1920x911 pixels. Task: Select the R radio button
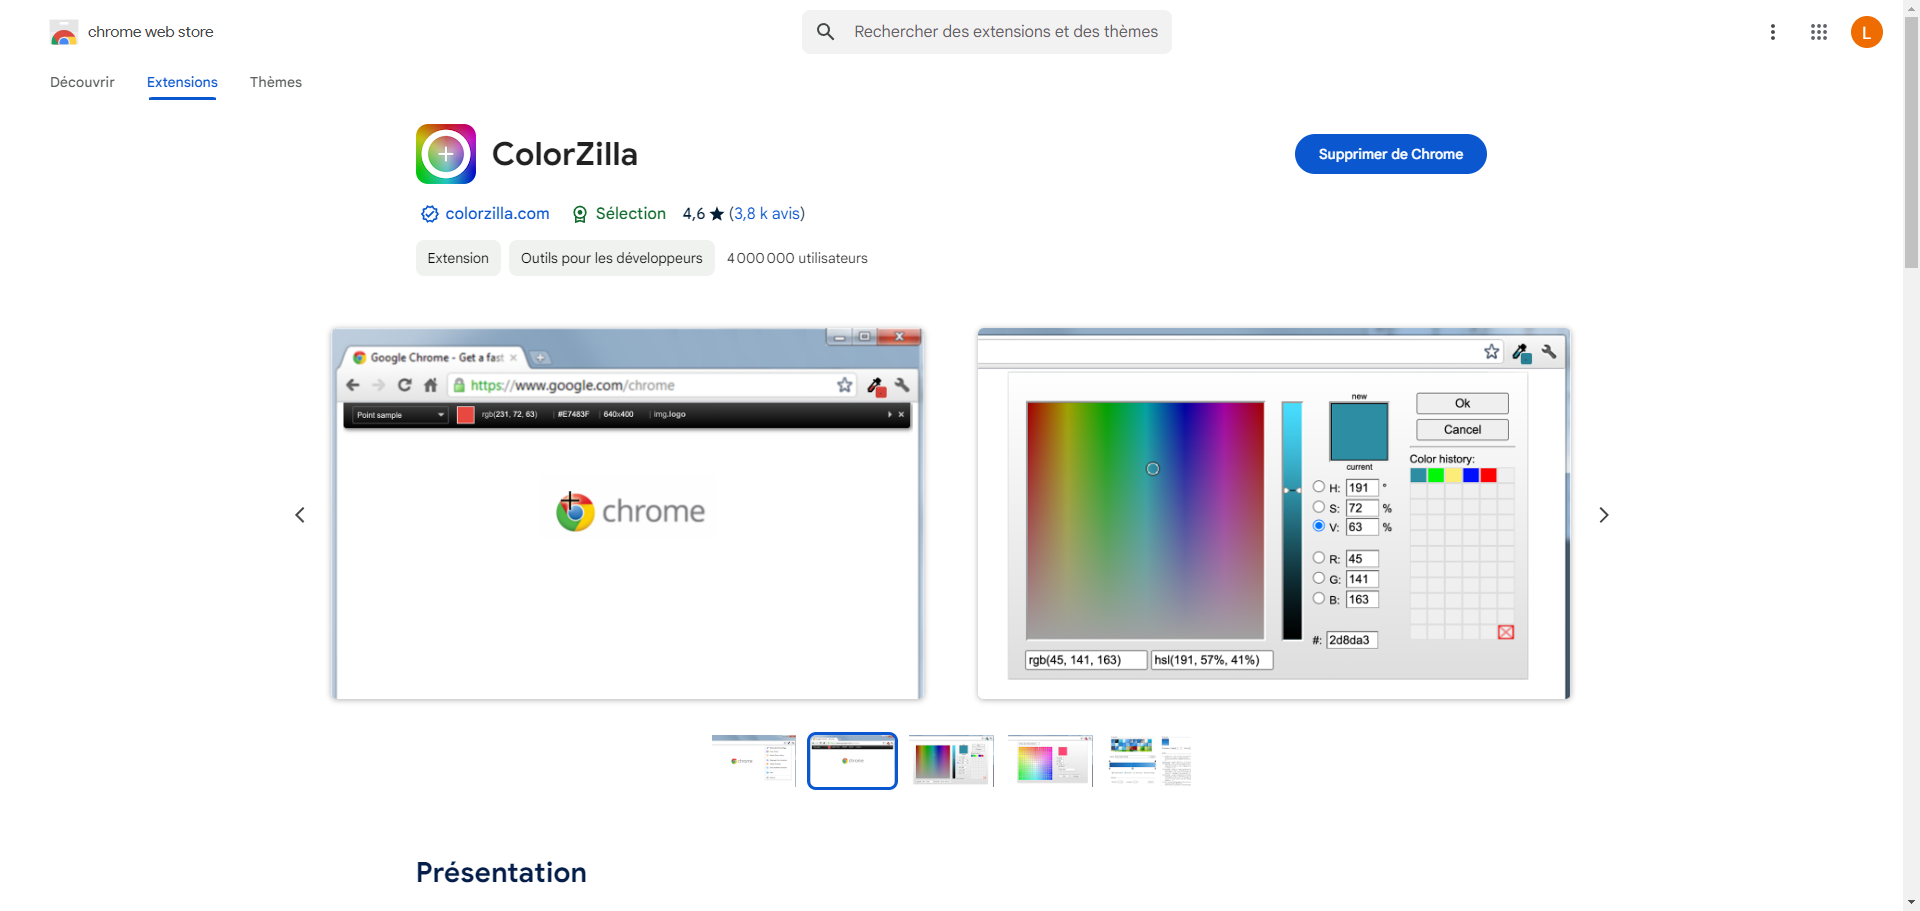click(1319, 558)
